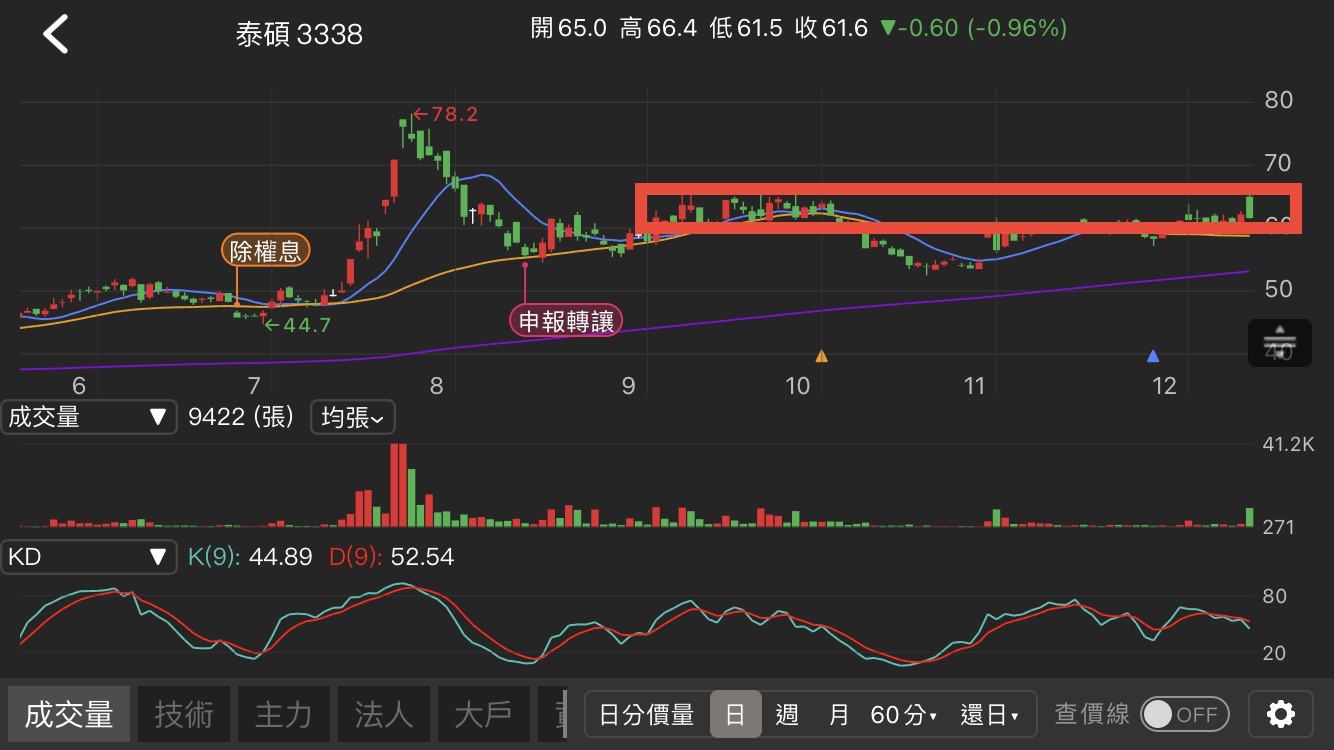The image size is (1334, 750).
Task: Switch to the 成交量 bottom tab
Action: [x=69, y=715]
